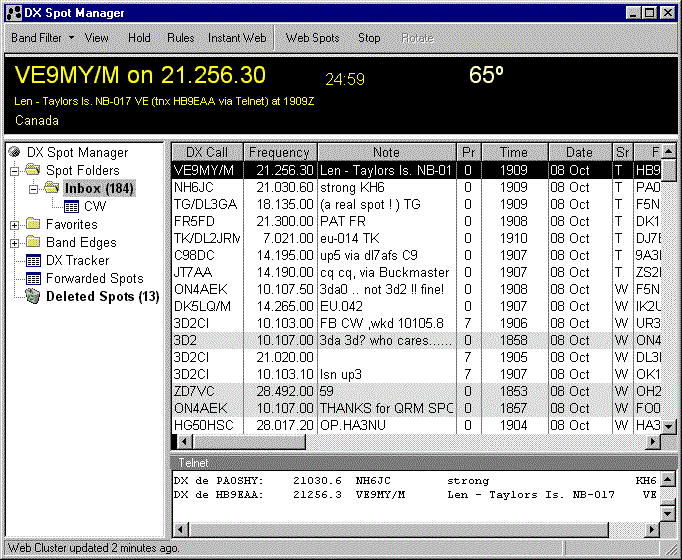
Task: Click the CW table view icon
Action: [71, 206]
